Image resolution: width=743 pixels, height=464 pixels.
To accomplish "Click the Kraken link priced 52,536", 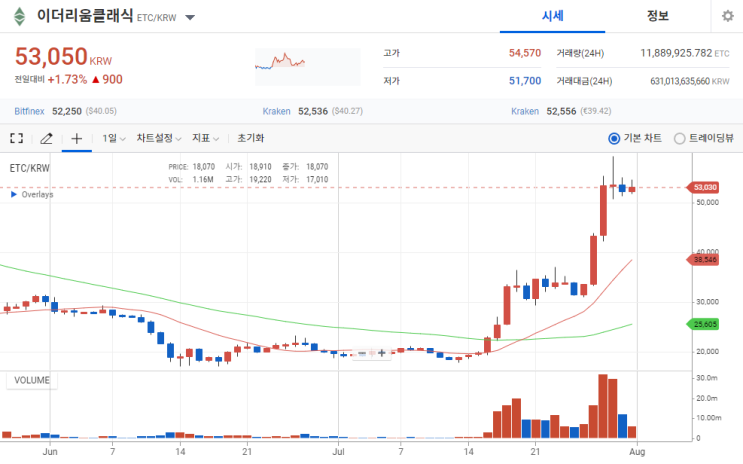I will (x=276, y=111).
